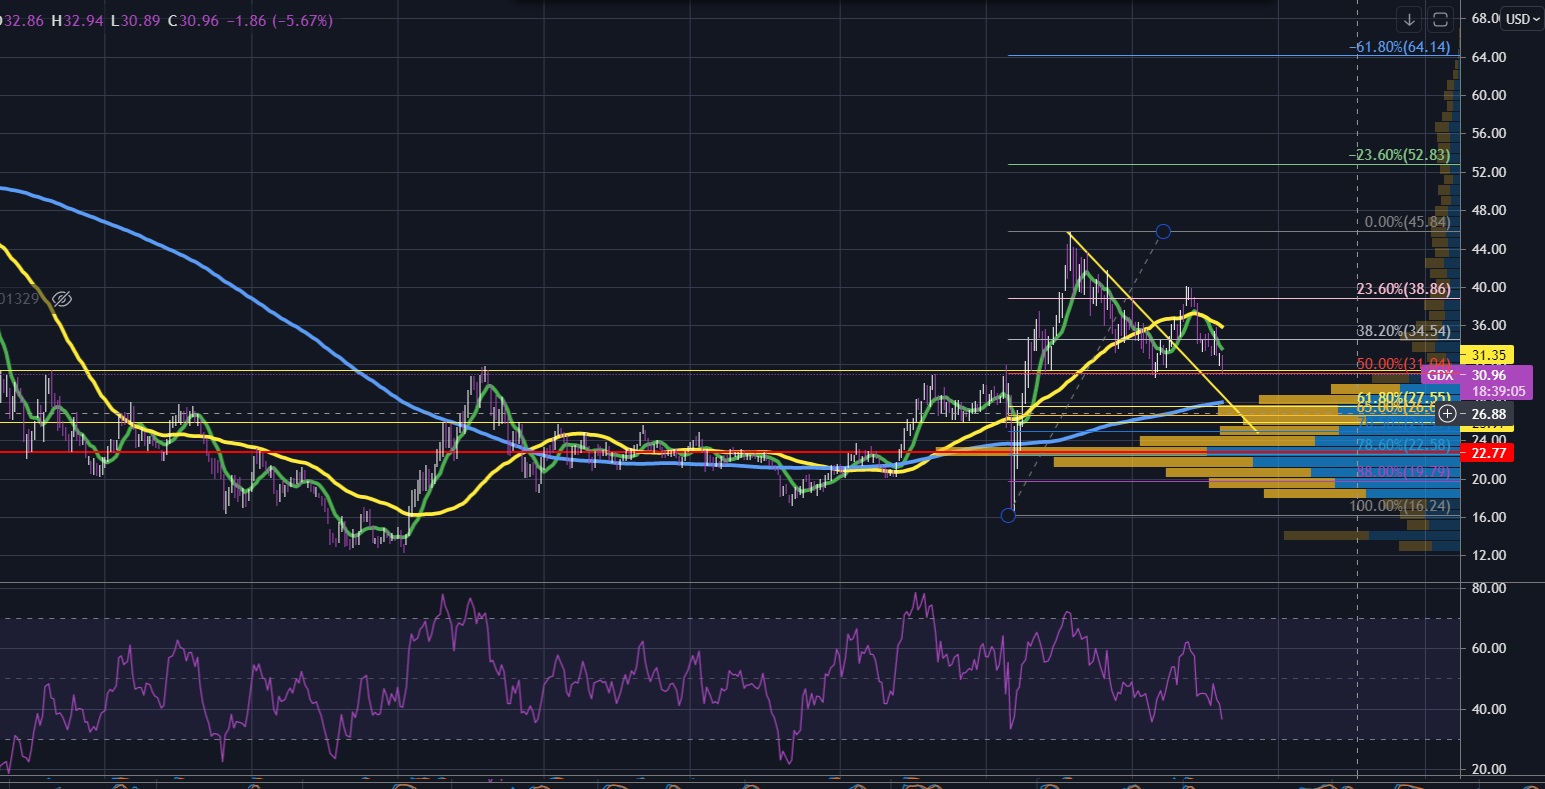This screenshot has width=1545, height=789.
Task: Click the 38.20%(34.54) Fibonacci label
Action: point(1403,329)
